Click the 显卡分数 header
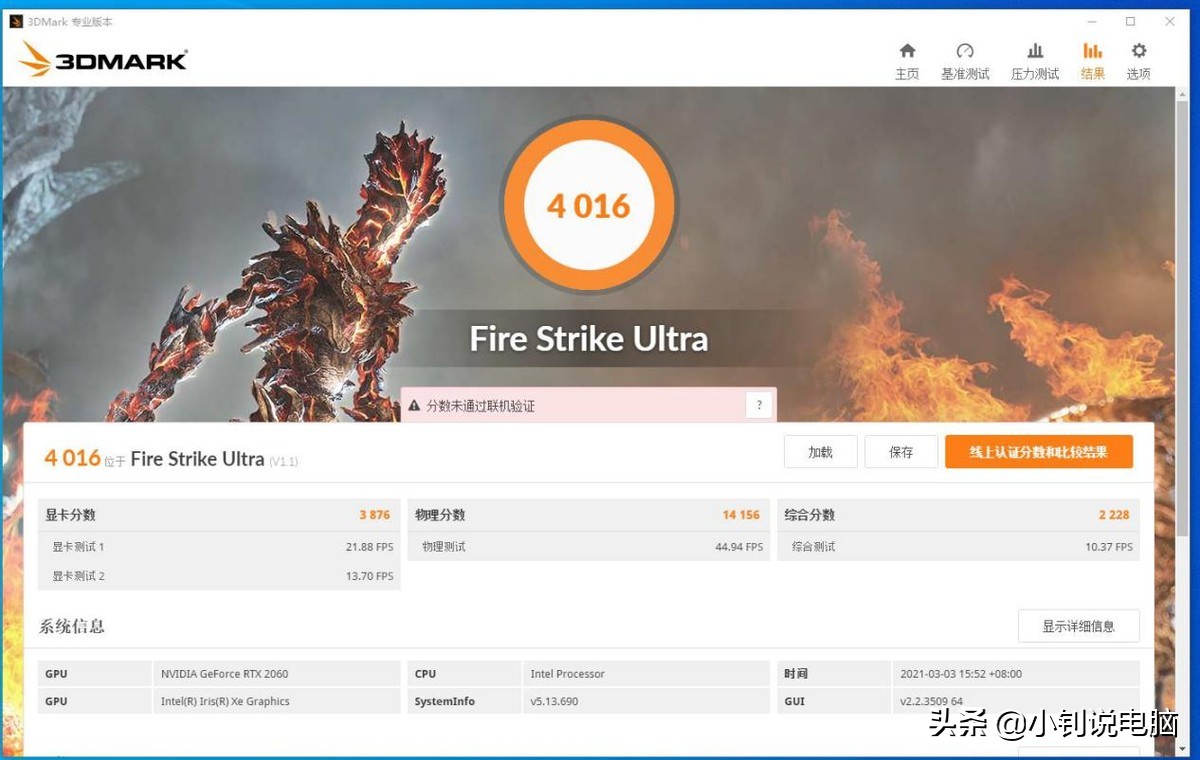1200x760 pixels. click(70, 515)
